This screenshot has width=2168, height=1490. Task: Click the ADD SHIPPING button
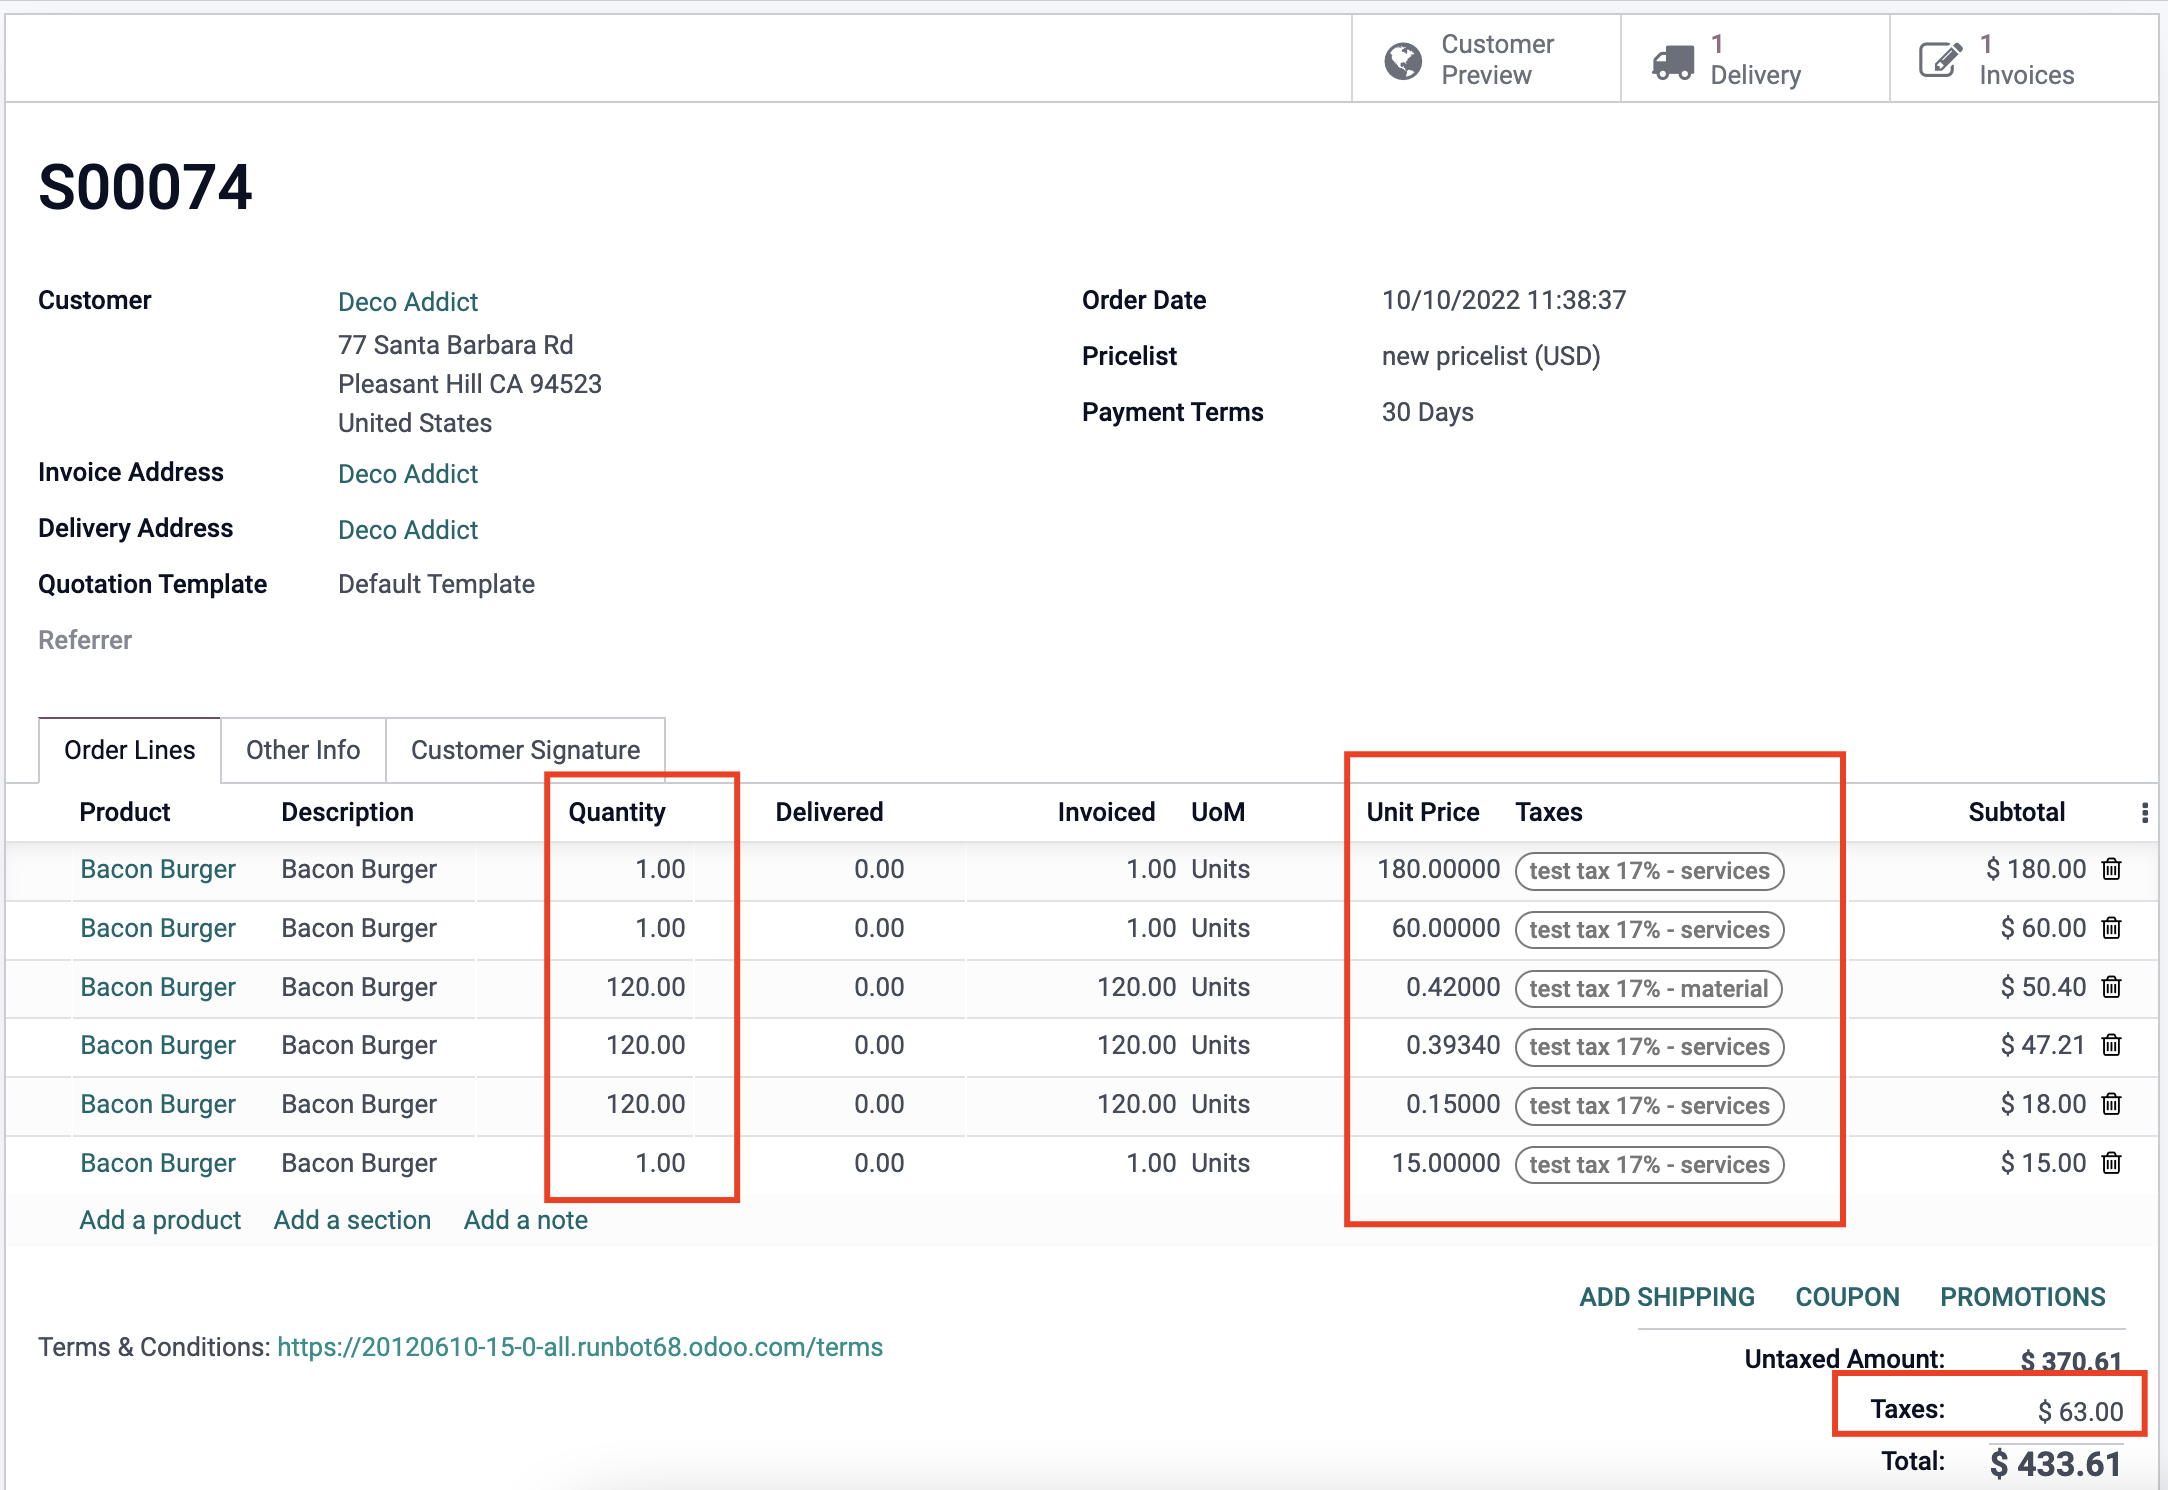pos(1667,1297)
